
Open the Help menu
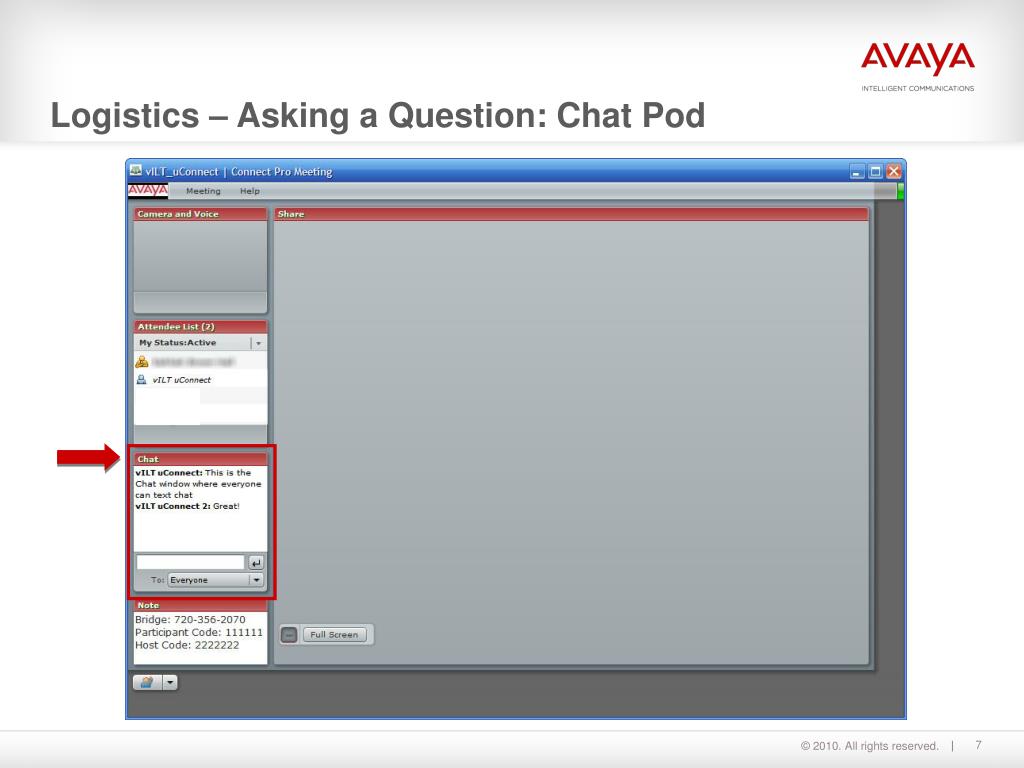point(249,191)
